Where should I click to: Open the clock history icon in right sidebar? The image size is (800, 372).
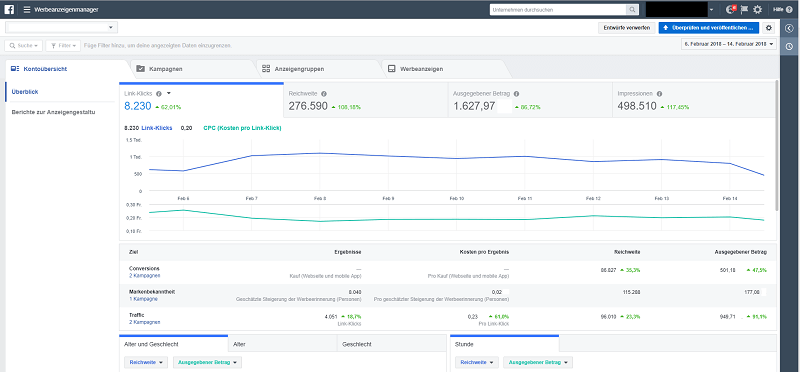pos(789,46)
